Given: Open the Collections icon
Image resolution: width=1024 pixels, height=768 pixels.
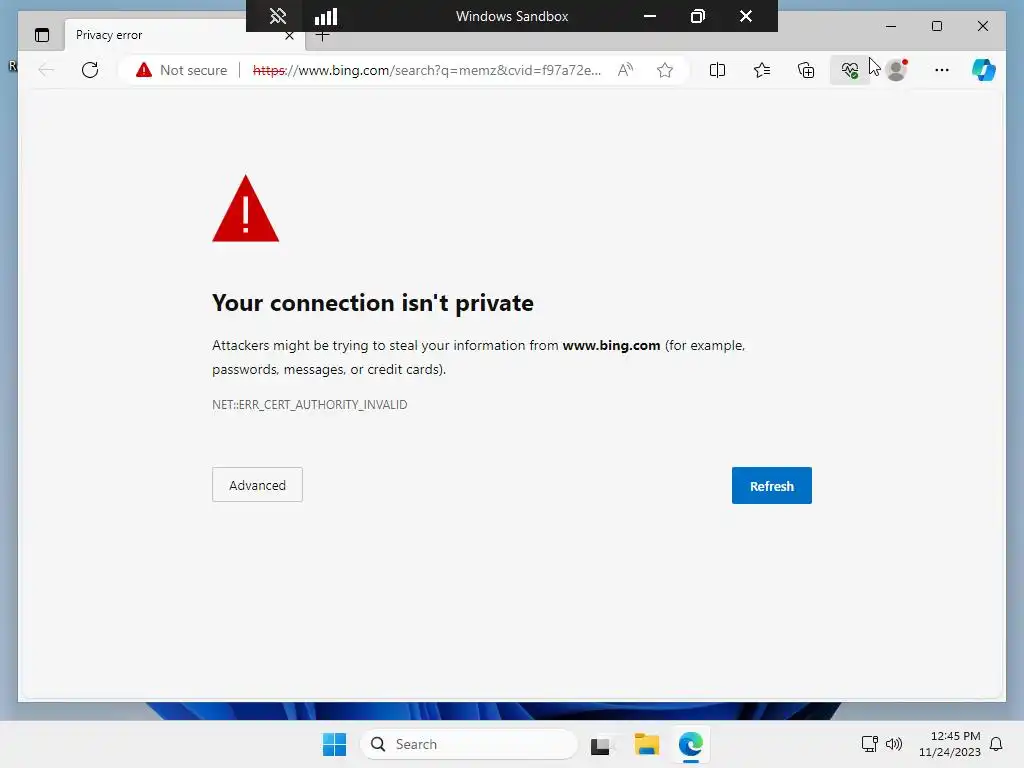Looking at the screenshot, I should (x=806, y=70).
